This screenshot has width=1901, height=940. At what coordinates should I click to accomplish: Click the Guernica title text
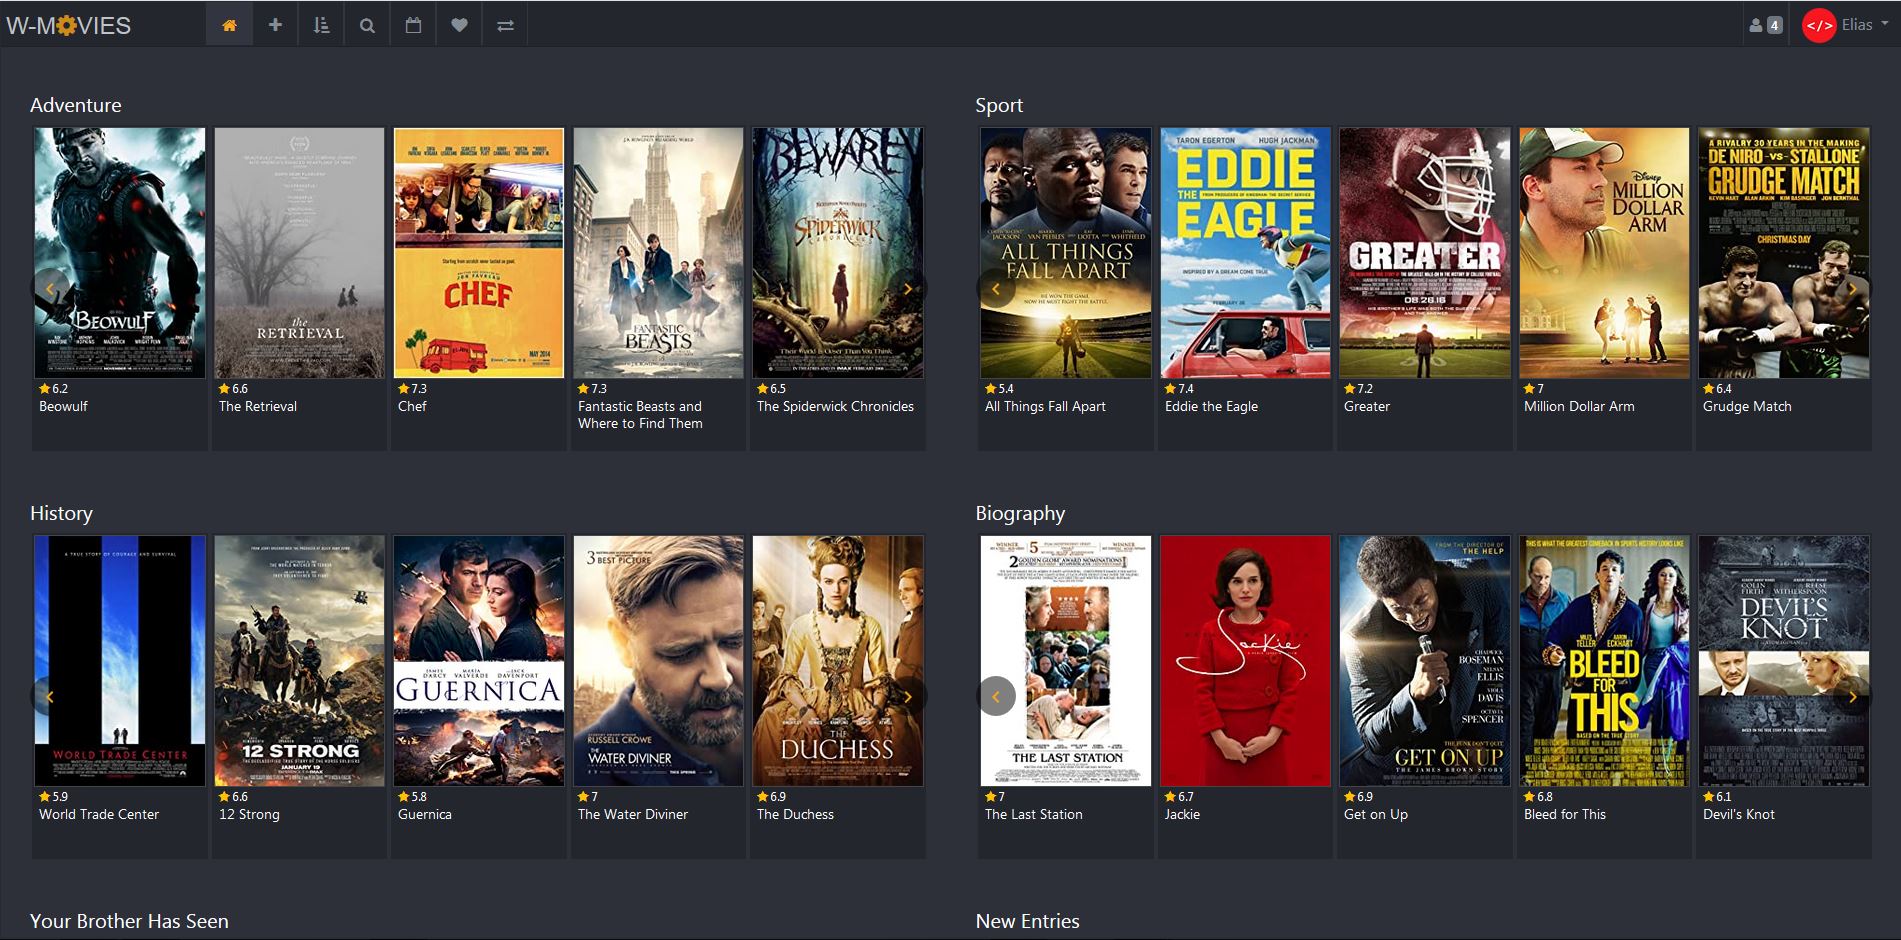click(x=425, y=814)
